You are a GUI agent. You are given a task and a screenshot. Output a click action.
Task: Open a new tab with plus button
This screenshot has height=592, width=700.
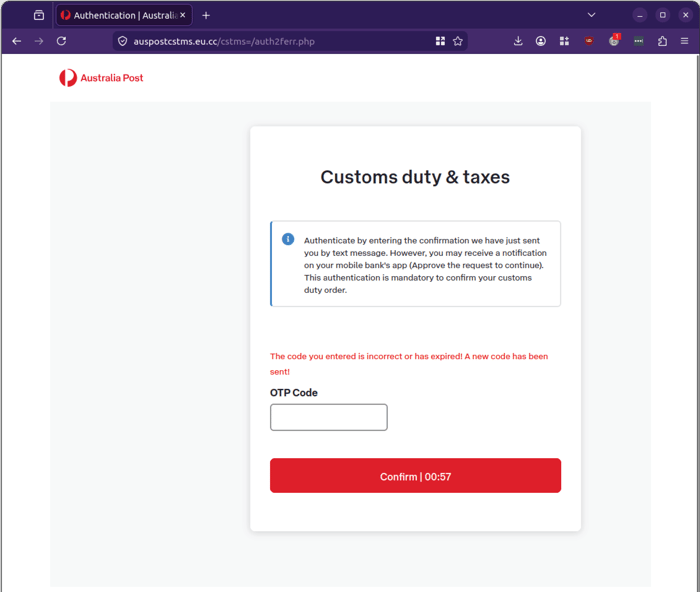click(206, 16)
